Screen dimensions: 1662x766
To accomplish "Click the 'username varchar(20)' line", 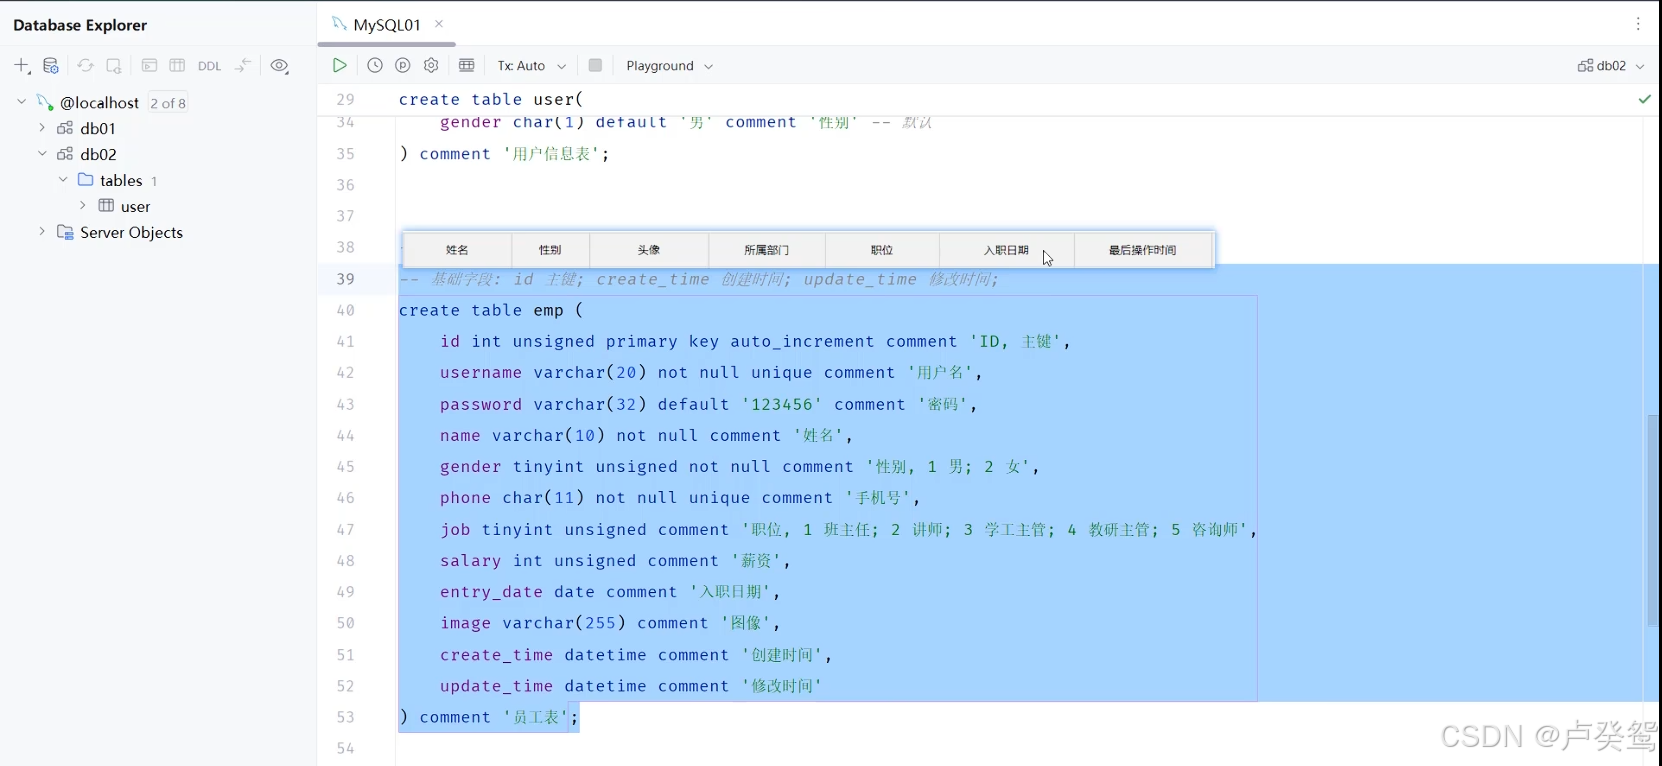I will tap(711, 373).
